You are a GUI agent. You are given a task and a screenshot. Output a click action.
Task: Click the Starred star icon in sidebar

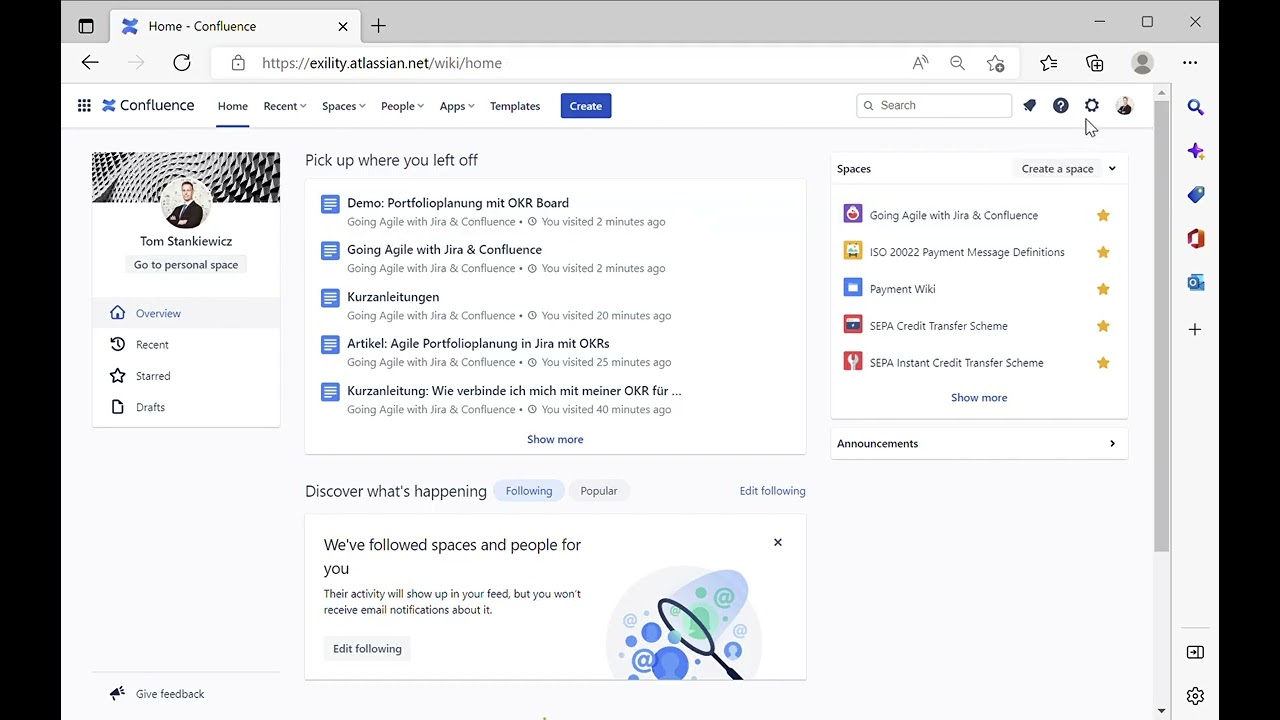[117, 376]
